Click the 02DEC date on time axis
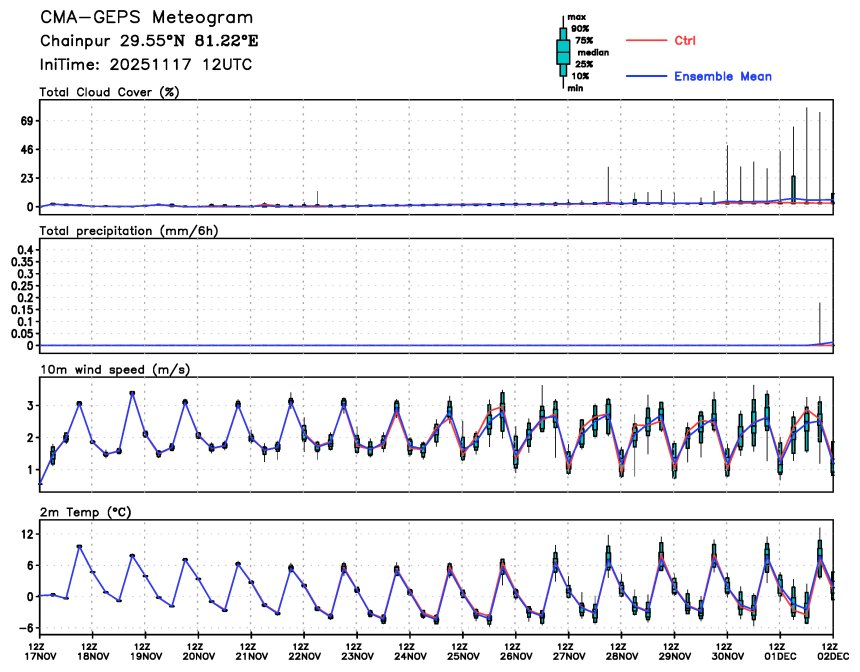This screenshot has height=672, width=860. click(833, 657)
